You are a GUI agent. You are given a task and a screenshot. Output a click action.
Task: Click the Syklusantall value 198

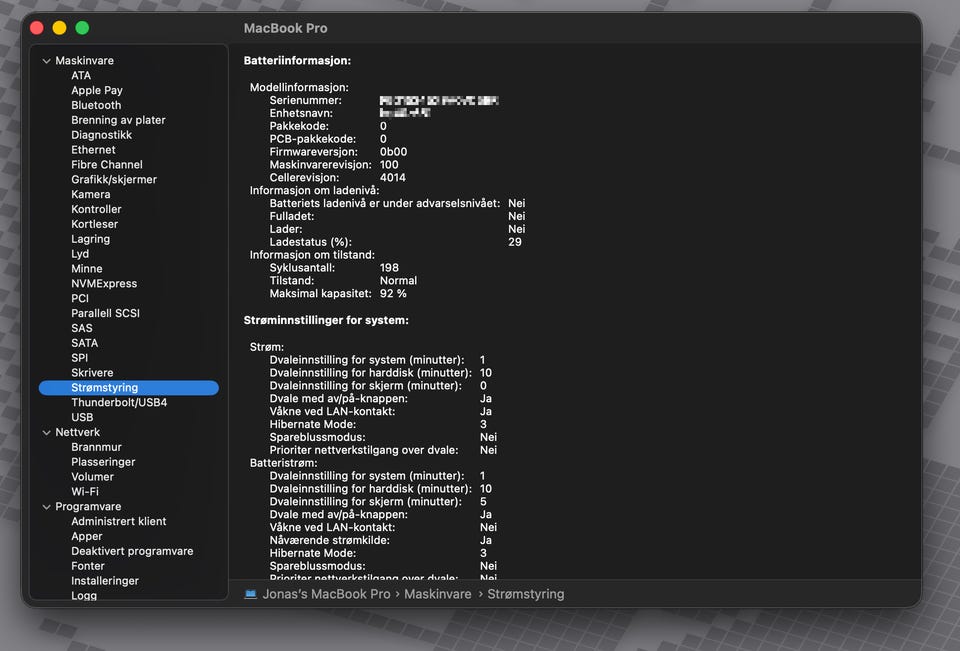tap(389, 268)
